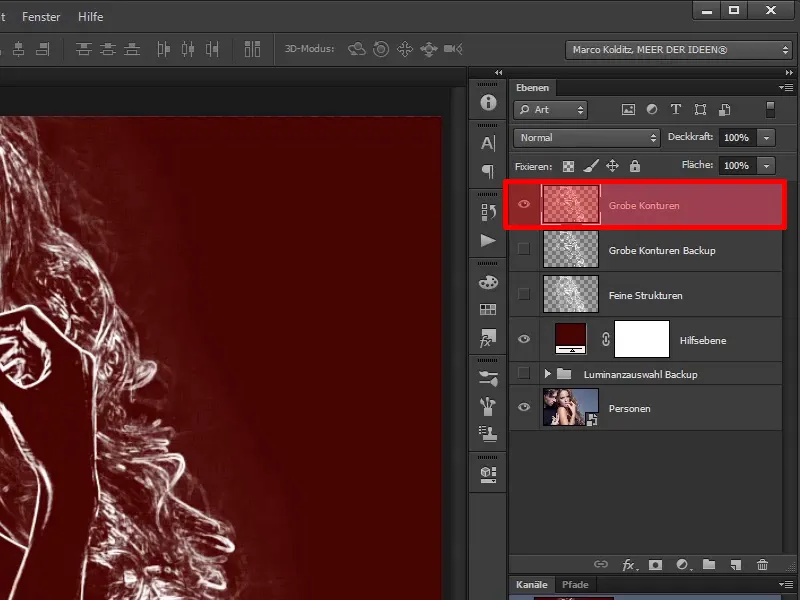Select the 3D slide mode icon
The height and width of the screenshot is (600, 800).
[429, 49]
